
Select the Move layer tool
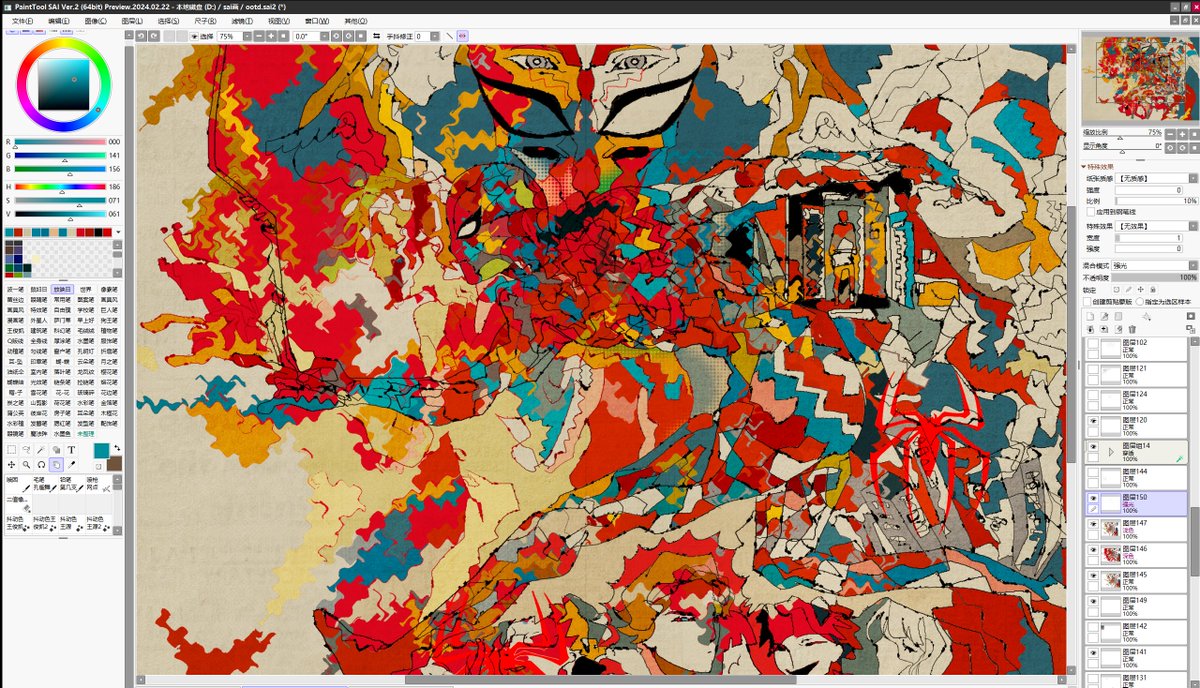click(x=11, y=465)
